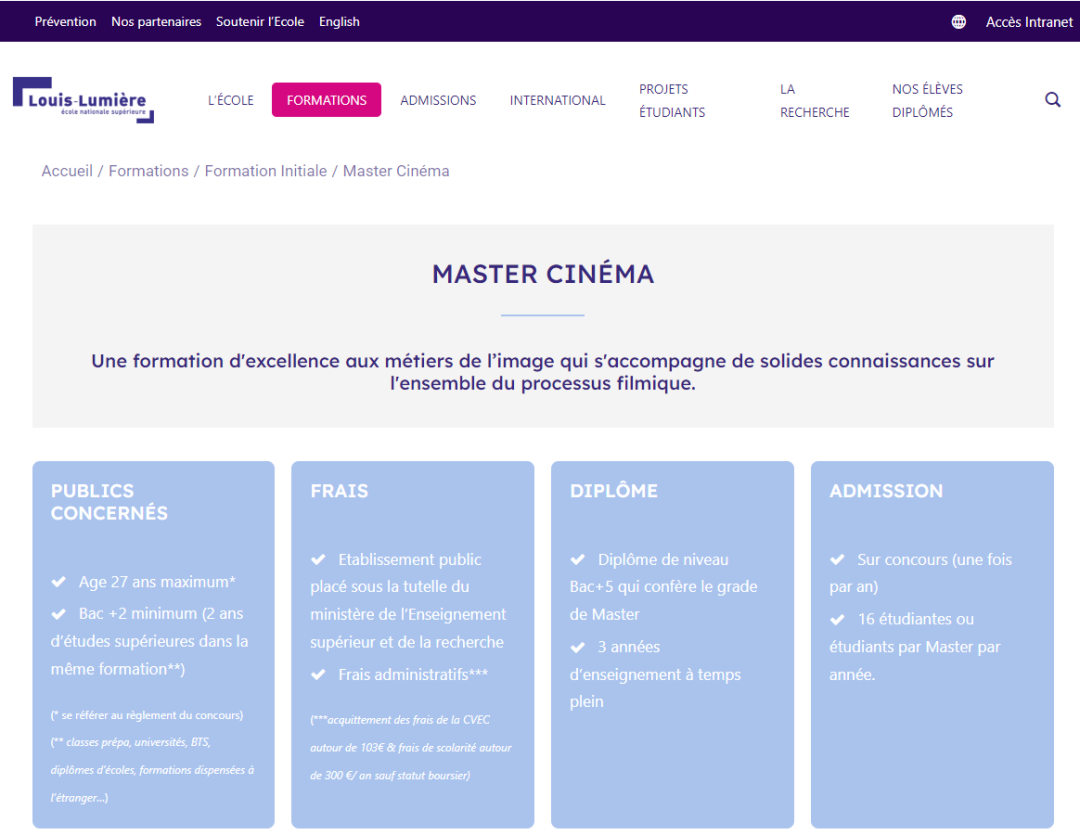Image resolution: width=1080 pixels, height=835 pixels.
Task: Select the FORMATIONS menu item
Action: point(326,100)
